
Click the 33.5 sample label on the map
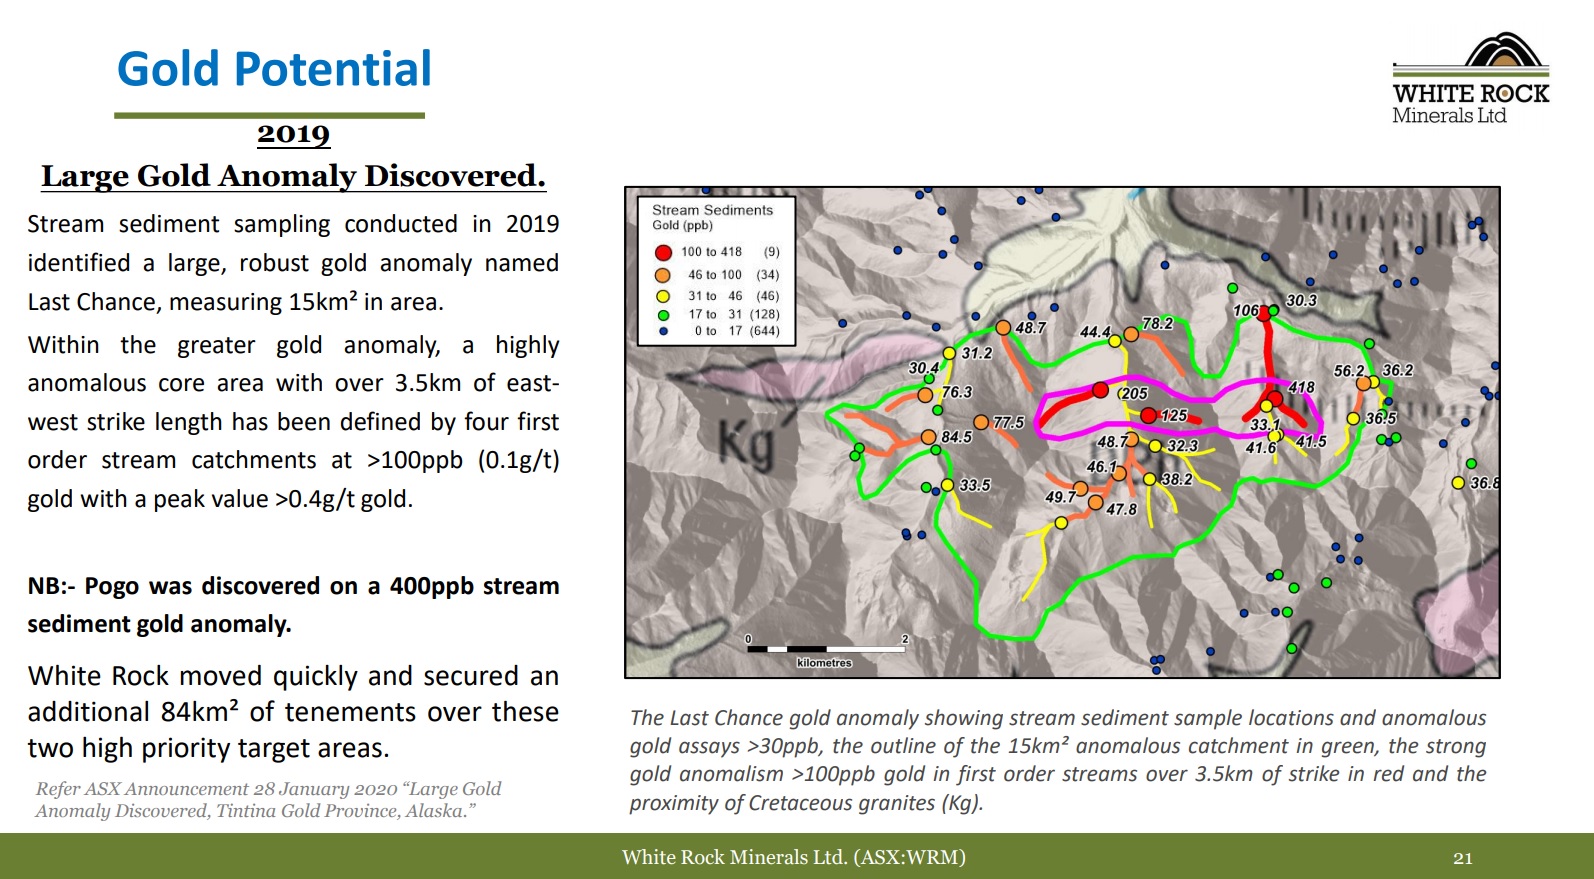tap(975, 485)
